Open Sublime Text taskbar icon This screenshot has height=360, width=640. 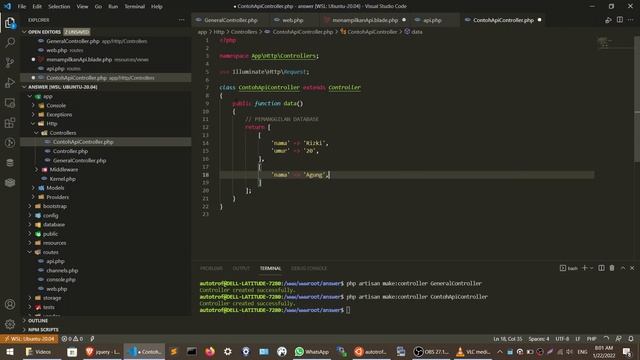coord(173,351)
